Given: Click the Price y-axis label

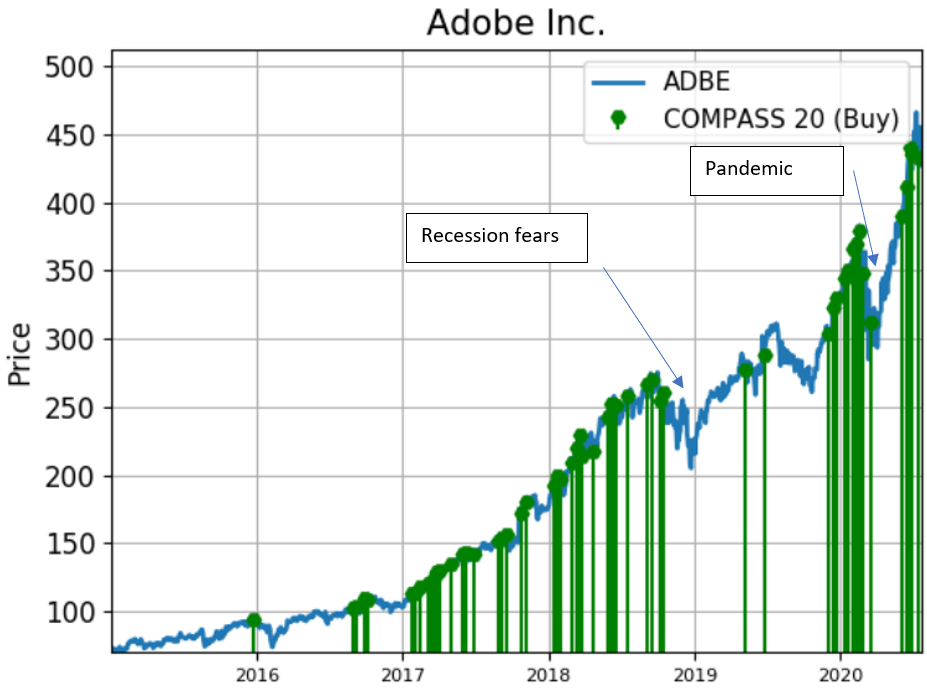Looking at the screenshot, I should pyautogui.click(x=19, y=354).
